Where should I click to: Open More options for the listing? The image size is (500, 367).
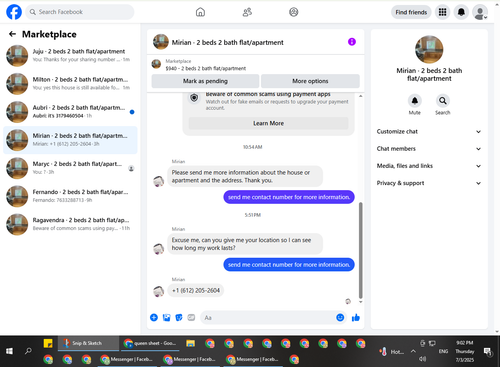[310, 81]
